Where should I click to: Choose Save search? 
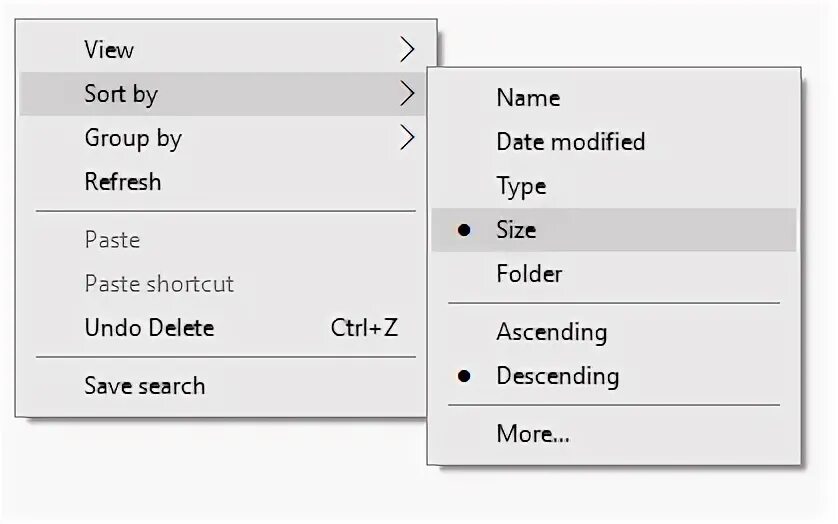[x=144, y=386]
